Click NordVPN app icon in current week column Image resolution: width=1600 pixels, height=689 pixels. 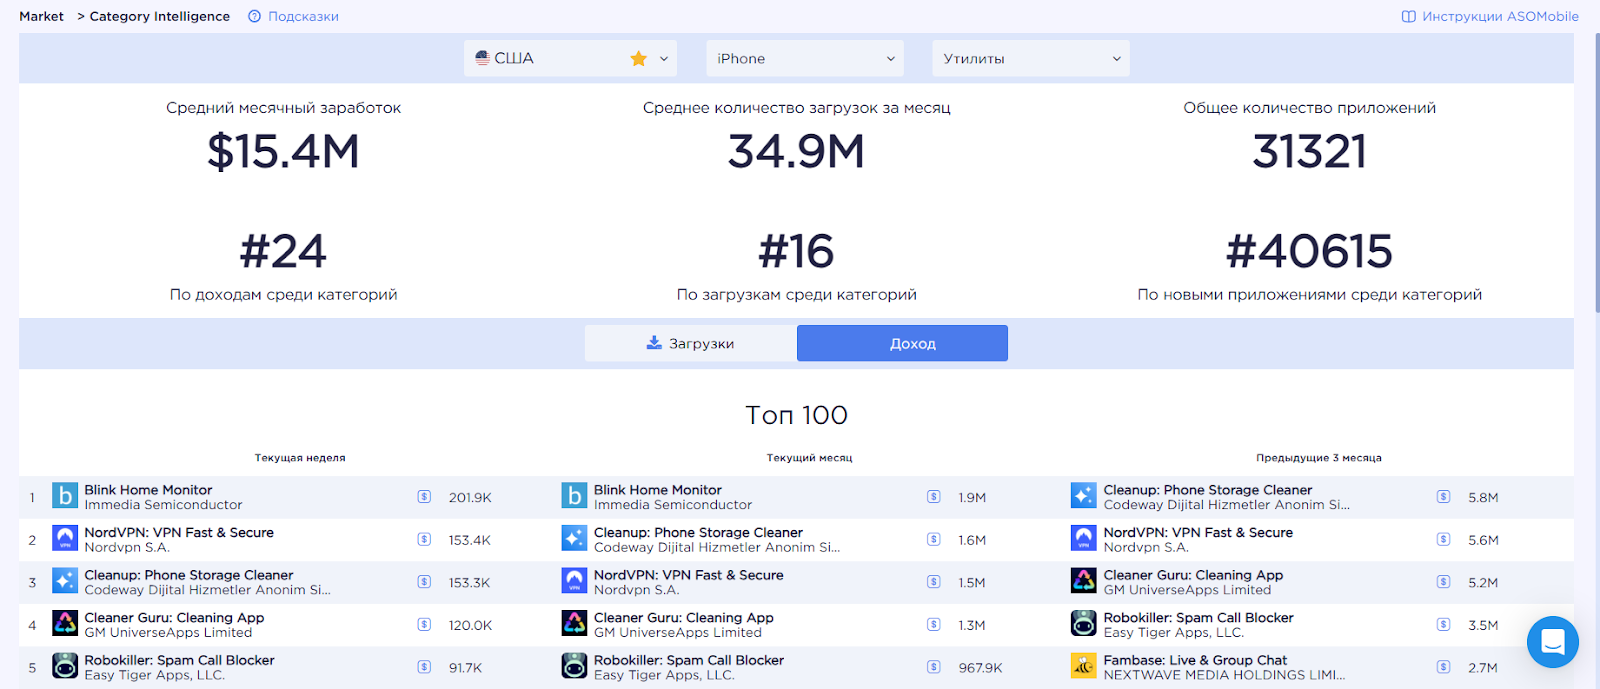(65, 539)
